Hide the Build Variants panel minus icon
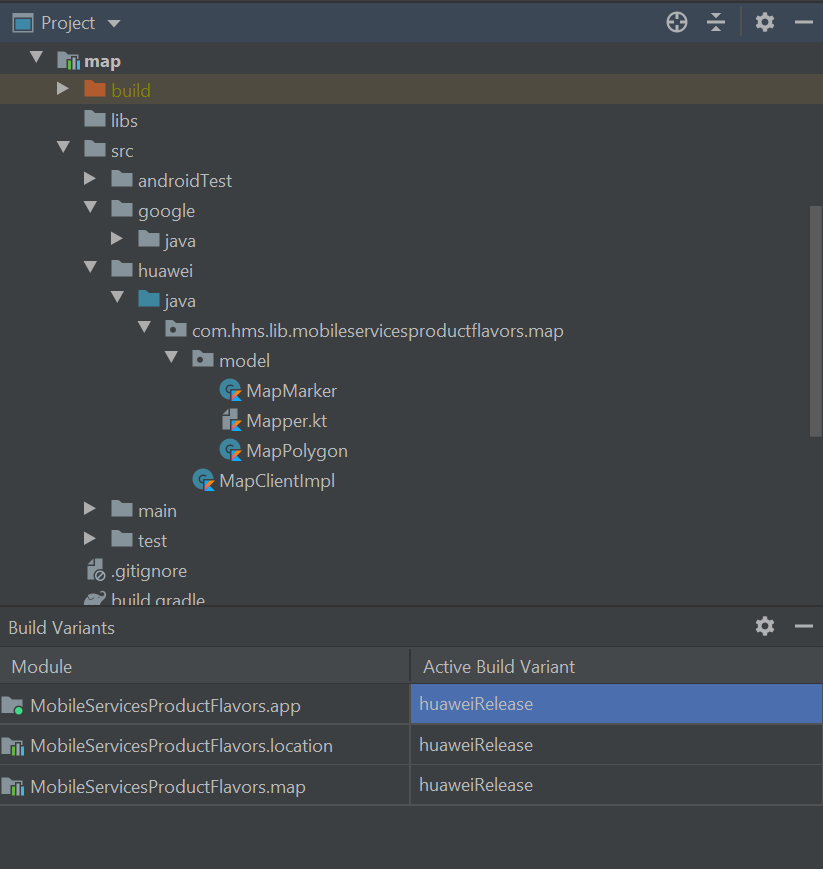The width and height of the screenshot is (823, 869). pos(804,626)
